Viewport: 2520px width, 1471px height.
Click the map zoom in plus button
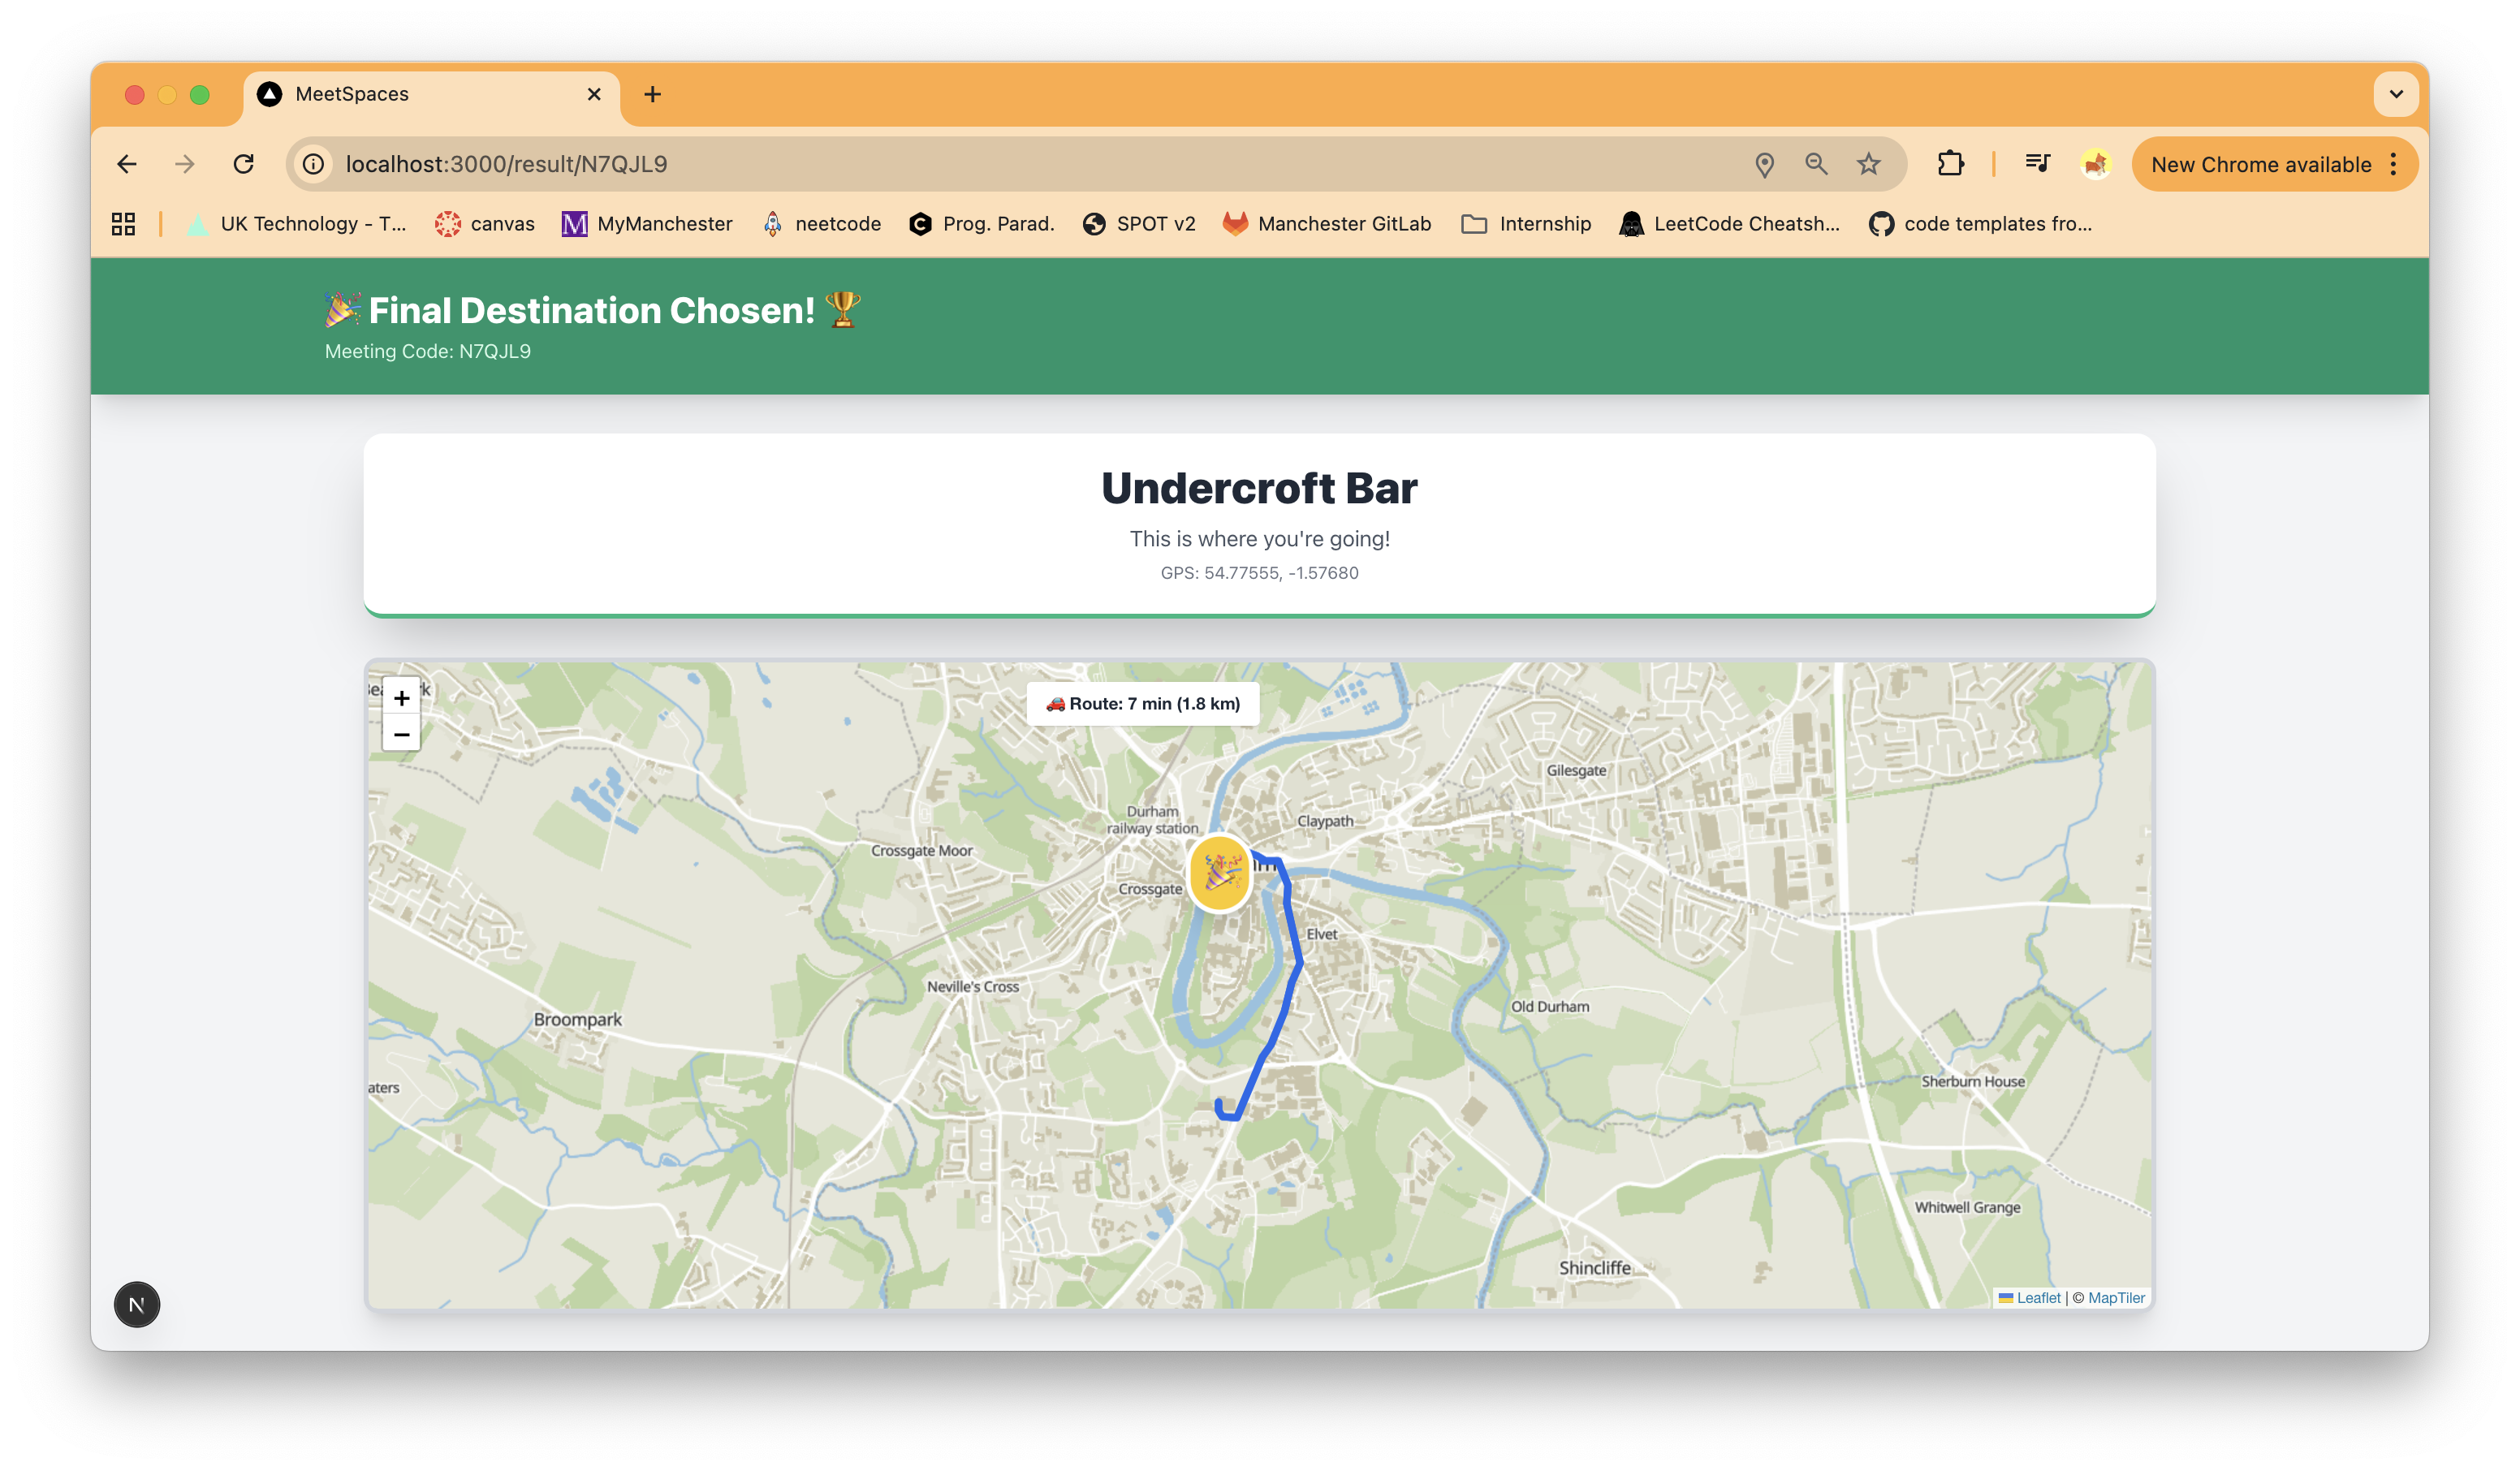[x=401, y=697]
